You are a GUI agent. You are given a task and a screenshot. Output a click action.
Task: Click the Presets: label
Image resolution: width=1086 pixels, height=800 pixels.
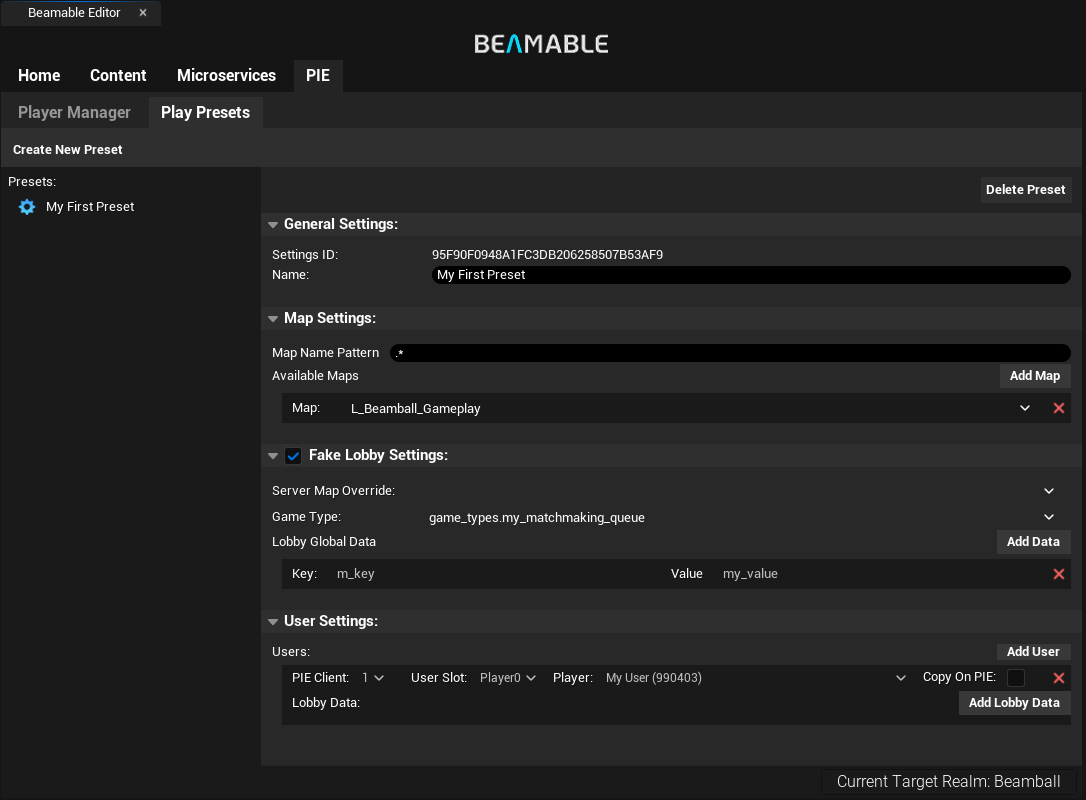[x=32, y=181]
